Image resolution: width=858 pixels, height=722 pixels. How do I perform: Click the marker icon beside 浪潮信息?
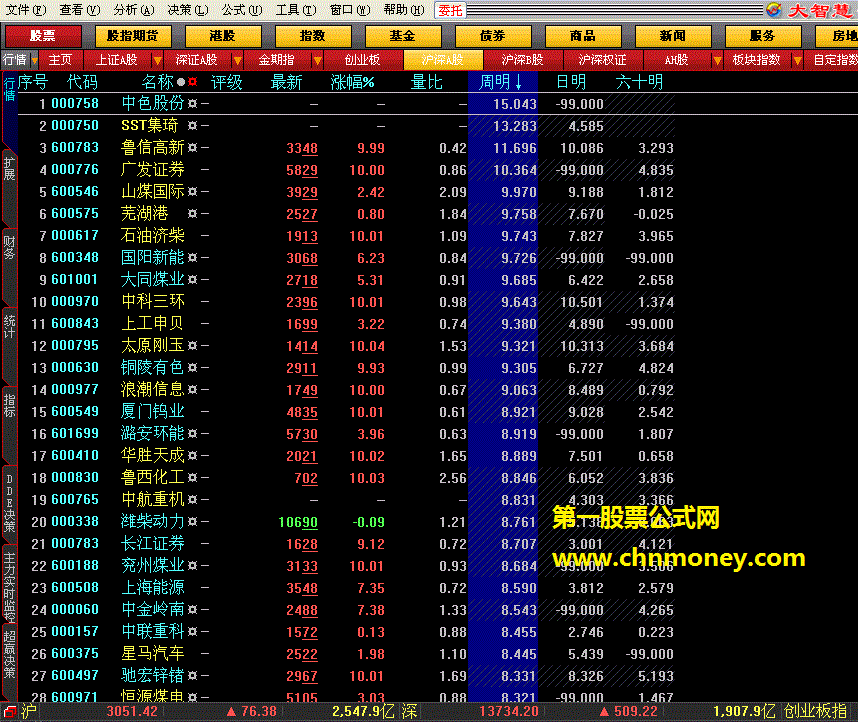192,390
